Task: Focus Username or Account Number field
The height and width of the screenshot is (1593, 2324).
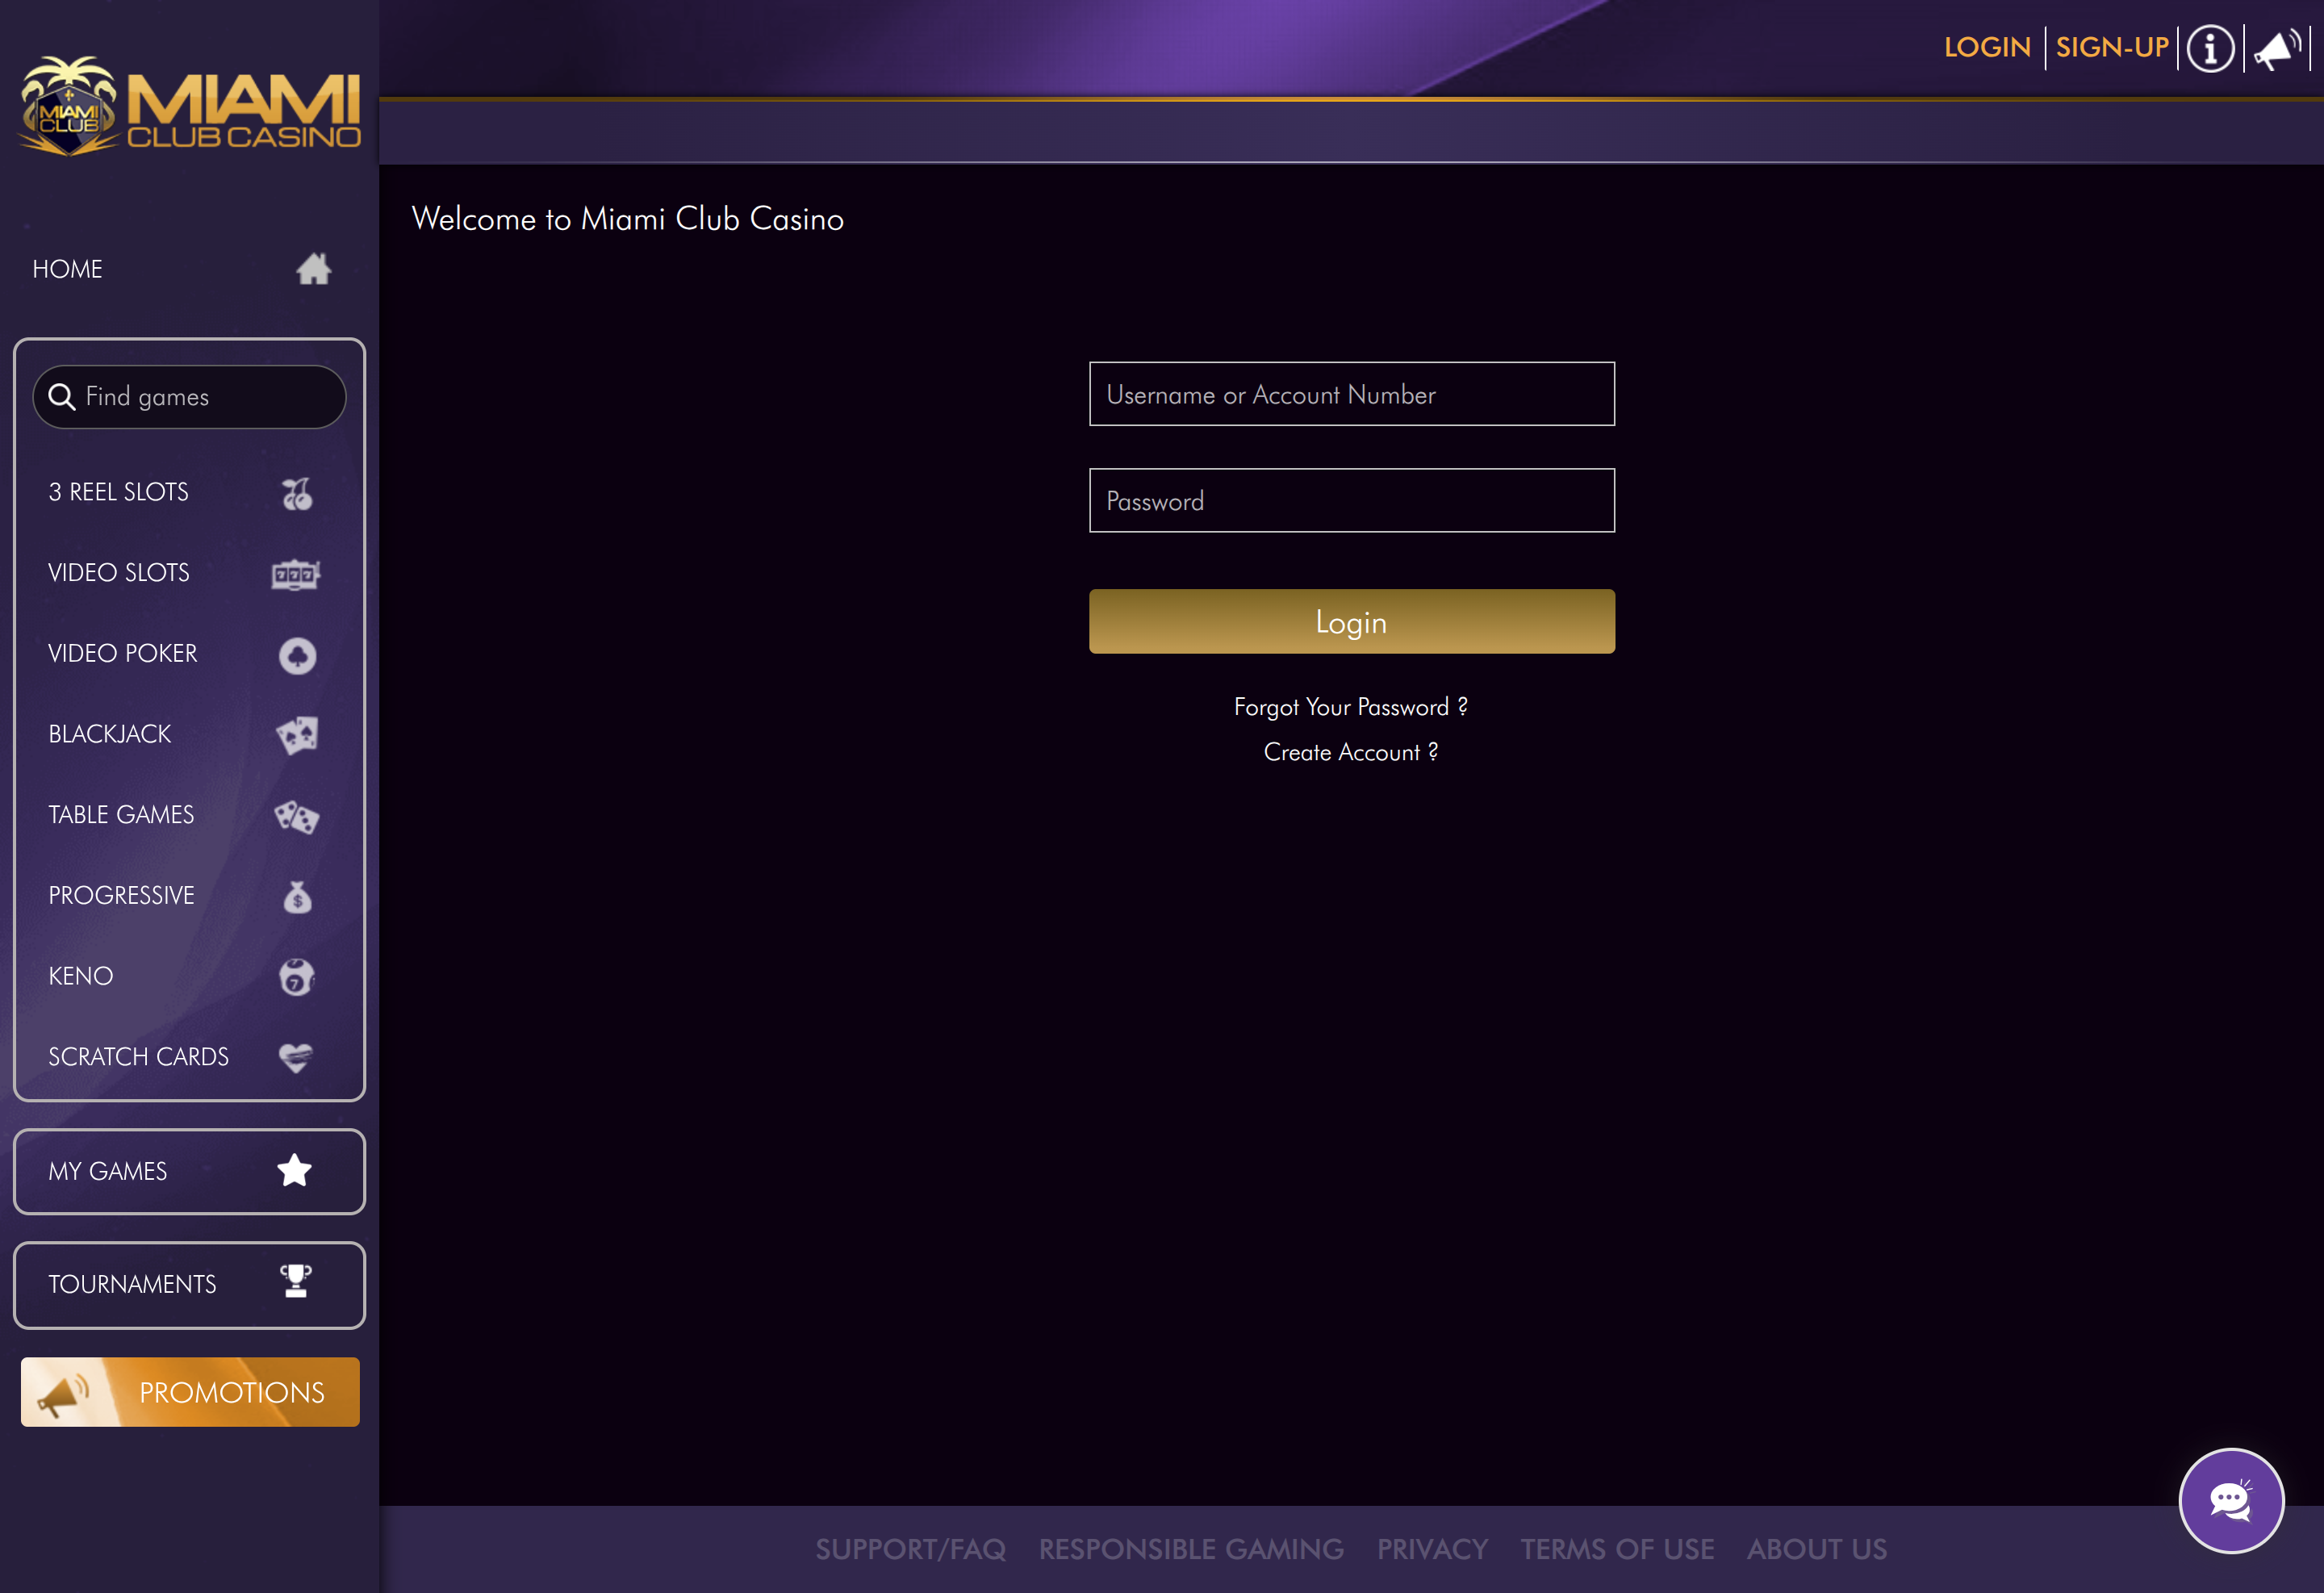Action: tap(1352, 394)
